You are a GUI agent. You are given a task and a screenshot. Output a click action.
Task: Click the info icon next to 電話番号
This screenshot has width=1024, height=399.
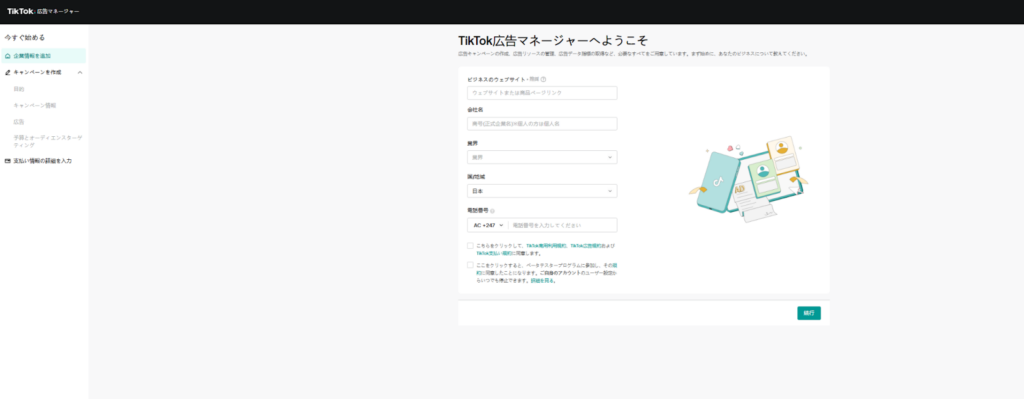point(492,211)
